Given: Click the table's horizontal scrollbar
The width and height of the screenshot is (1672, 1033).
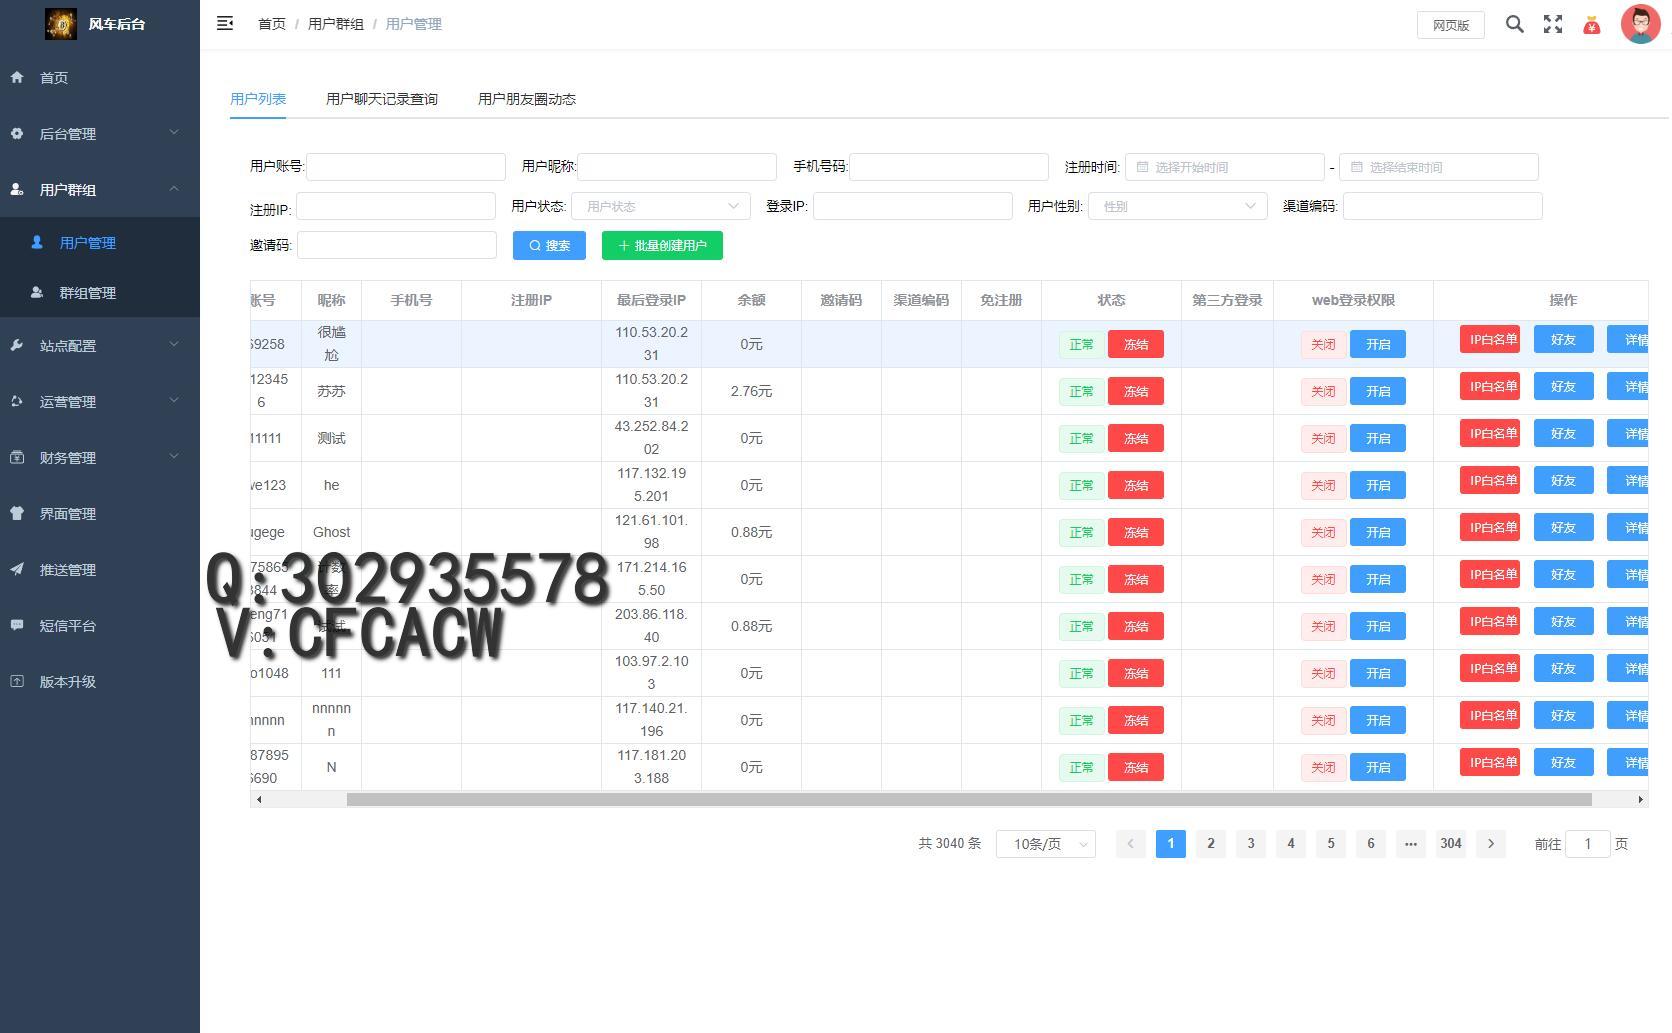Looking at the screenshot, I should coord(968,799).
